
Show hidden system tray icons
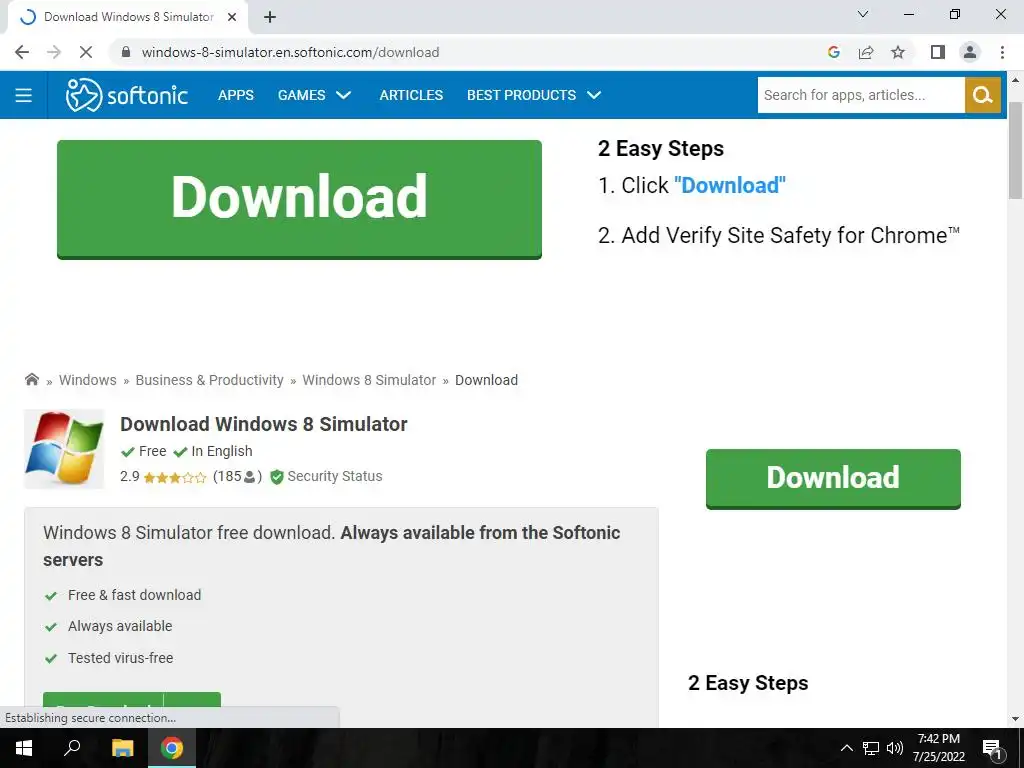click(846, 748)
